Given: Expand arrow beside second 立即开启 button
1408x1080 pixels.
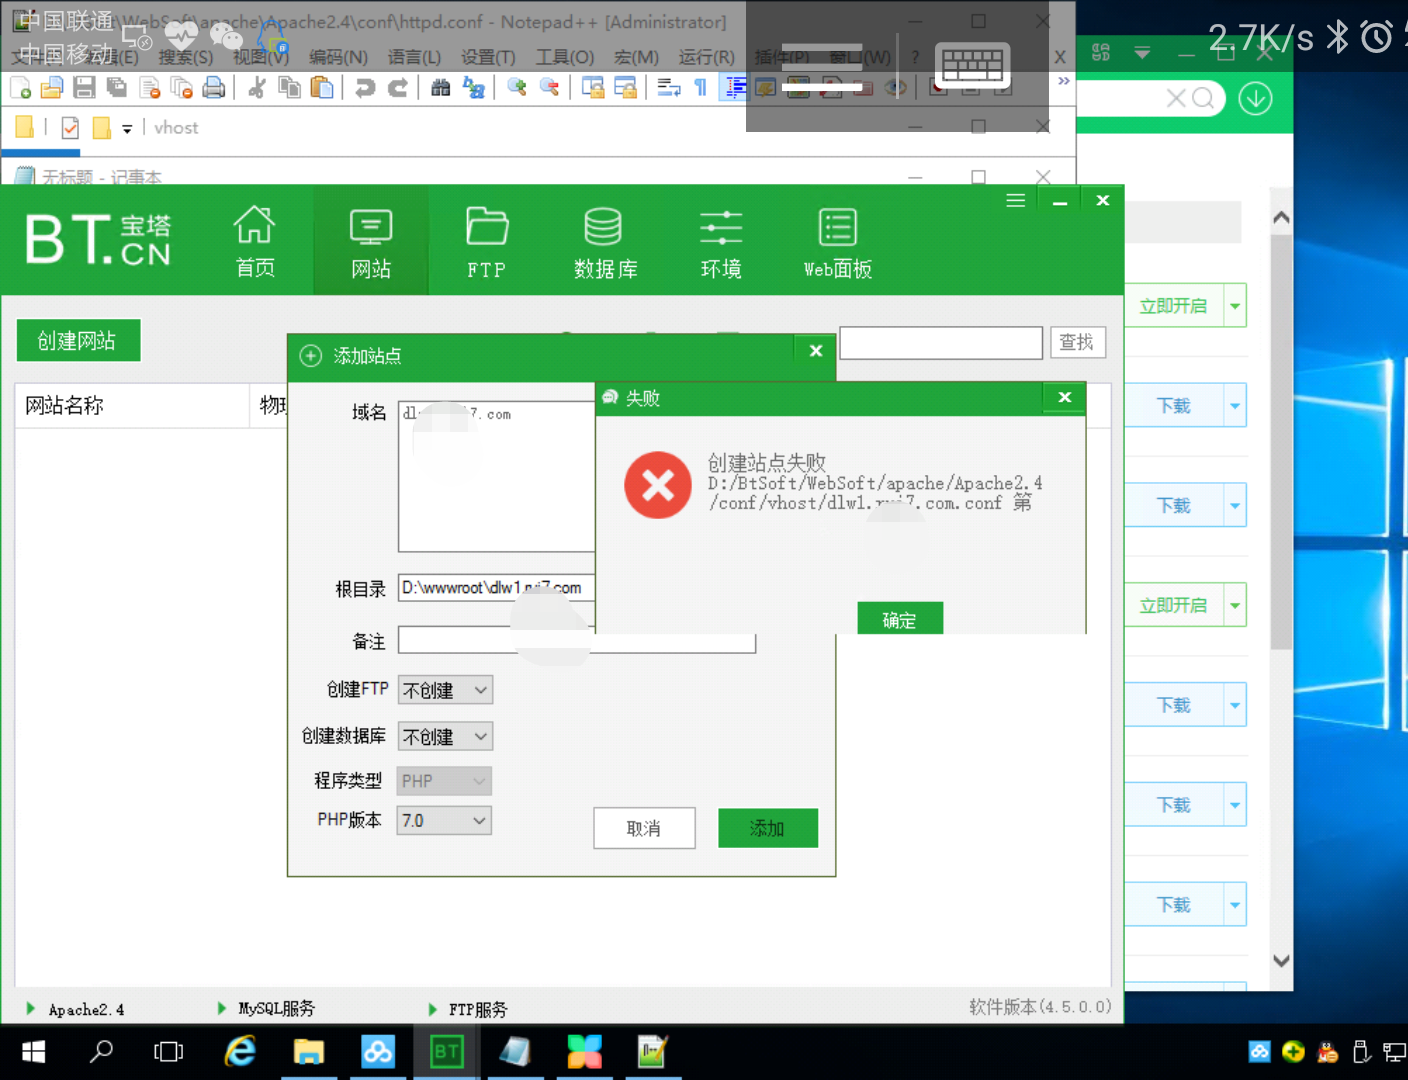Looking at the screenshot, I should pos(1235,605).
